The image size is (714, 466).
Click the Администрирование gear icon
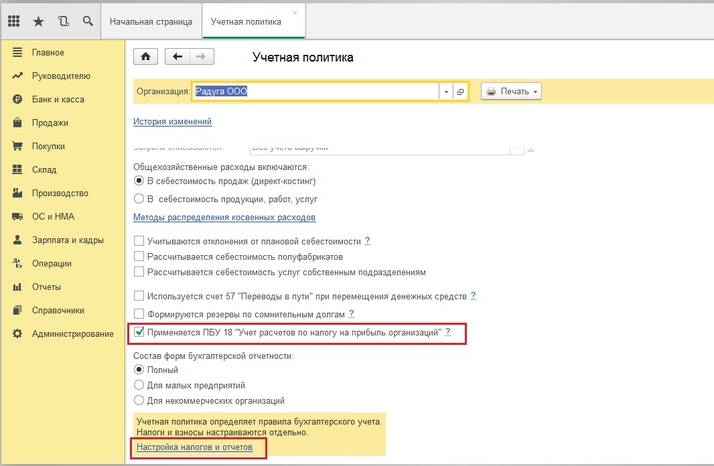17,333
